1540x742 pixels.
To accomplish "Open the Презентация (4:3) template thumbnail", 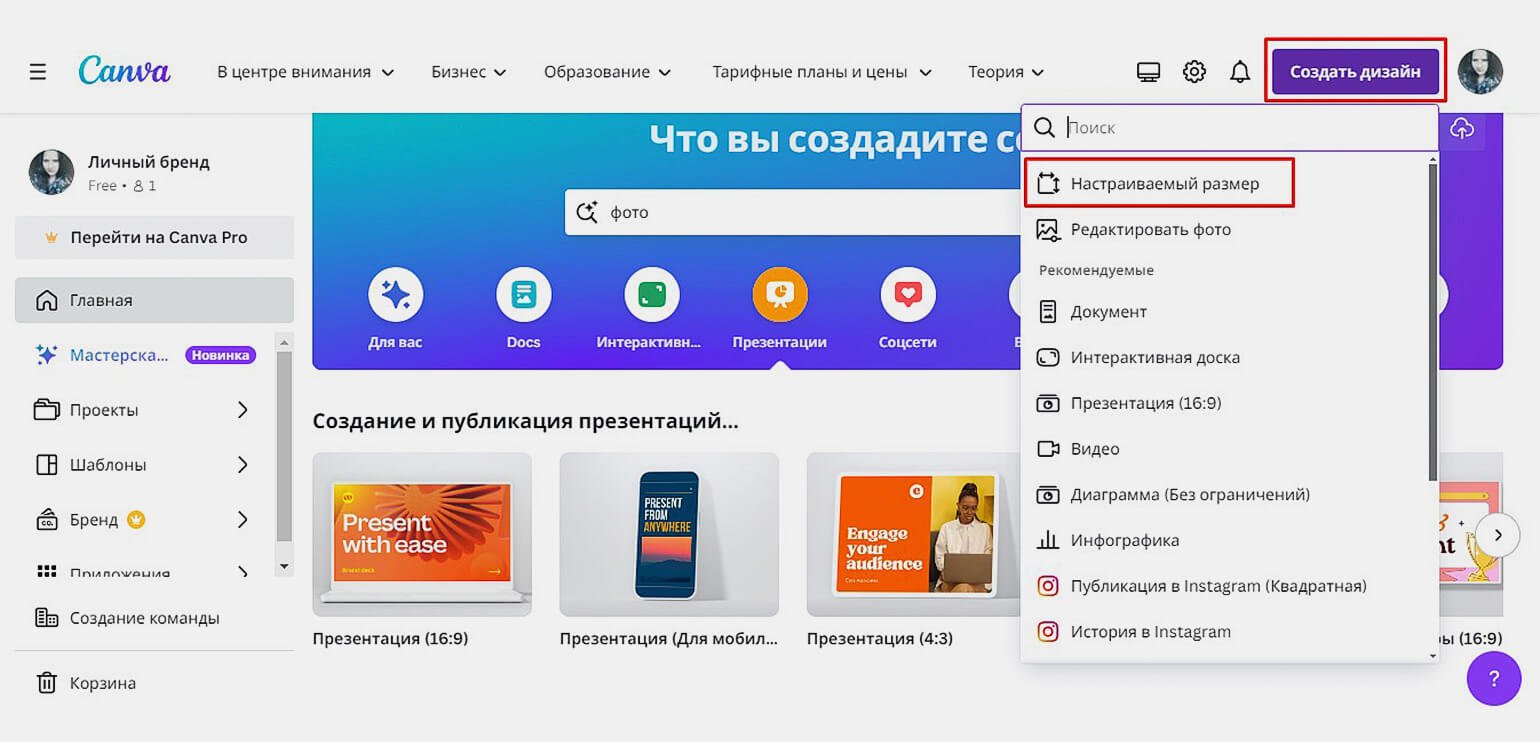I will pyautogui.click(x=913, y=534).
